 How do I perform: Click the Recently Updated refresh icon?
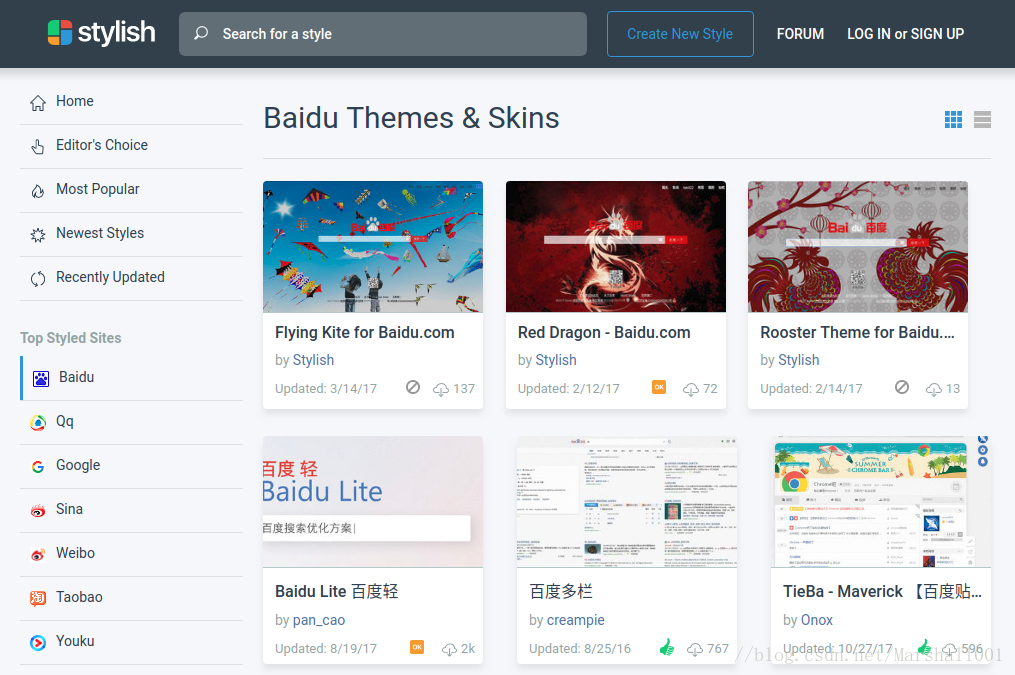[38, 278]
